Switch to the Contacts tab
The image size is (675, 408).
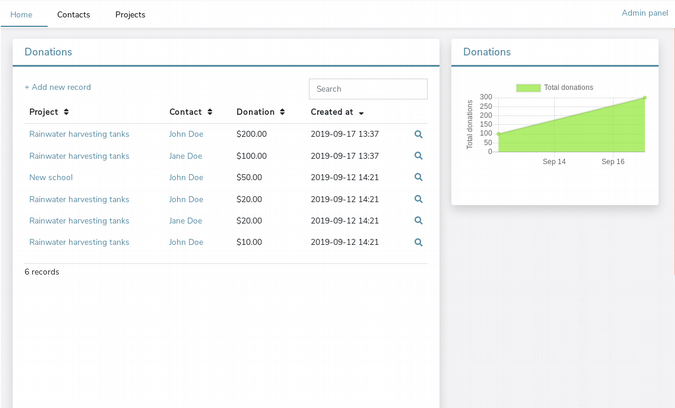tap(73, 15)
